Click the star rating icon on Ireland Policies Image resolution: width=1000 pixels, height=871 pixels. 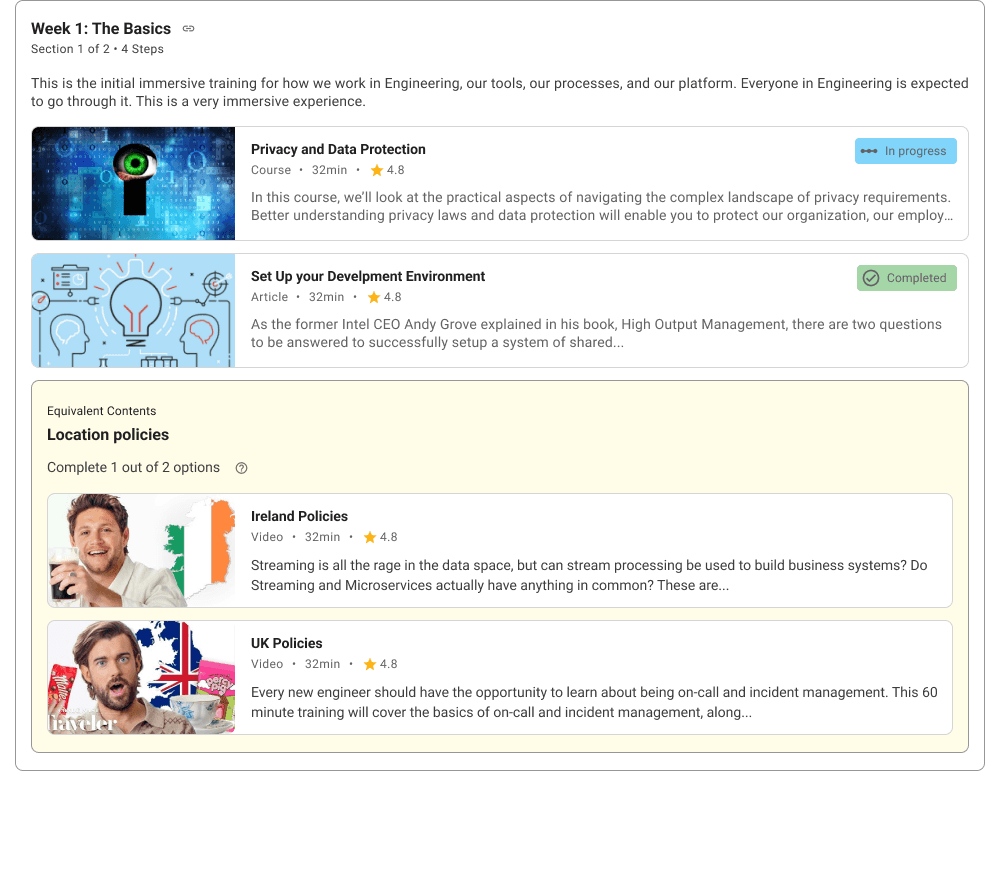coord(370,538)
